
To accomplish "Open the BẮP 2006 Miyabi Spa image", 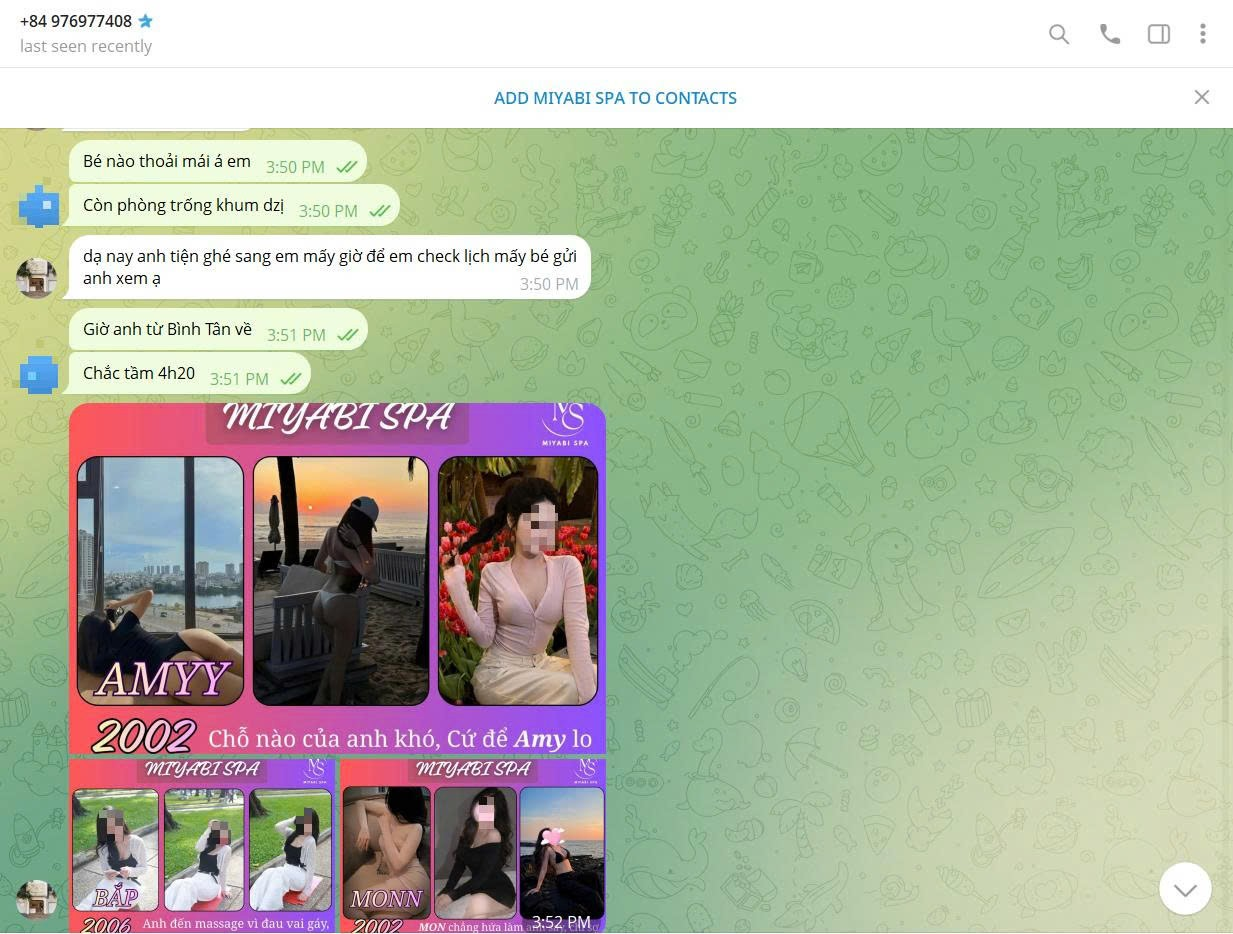I will (202, 846).
